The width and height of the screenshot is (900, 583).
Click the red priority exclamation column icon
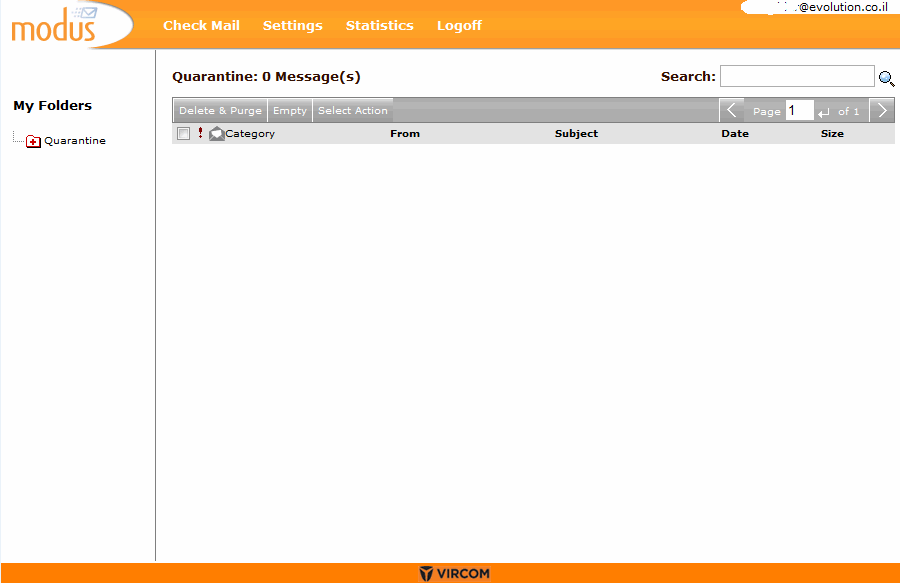tap(200, 133)
